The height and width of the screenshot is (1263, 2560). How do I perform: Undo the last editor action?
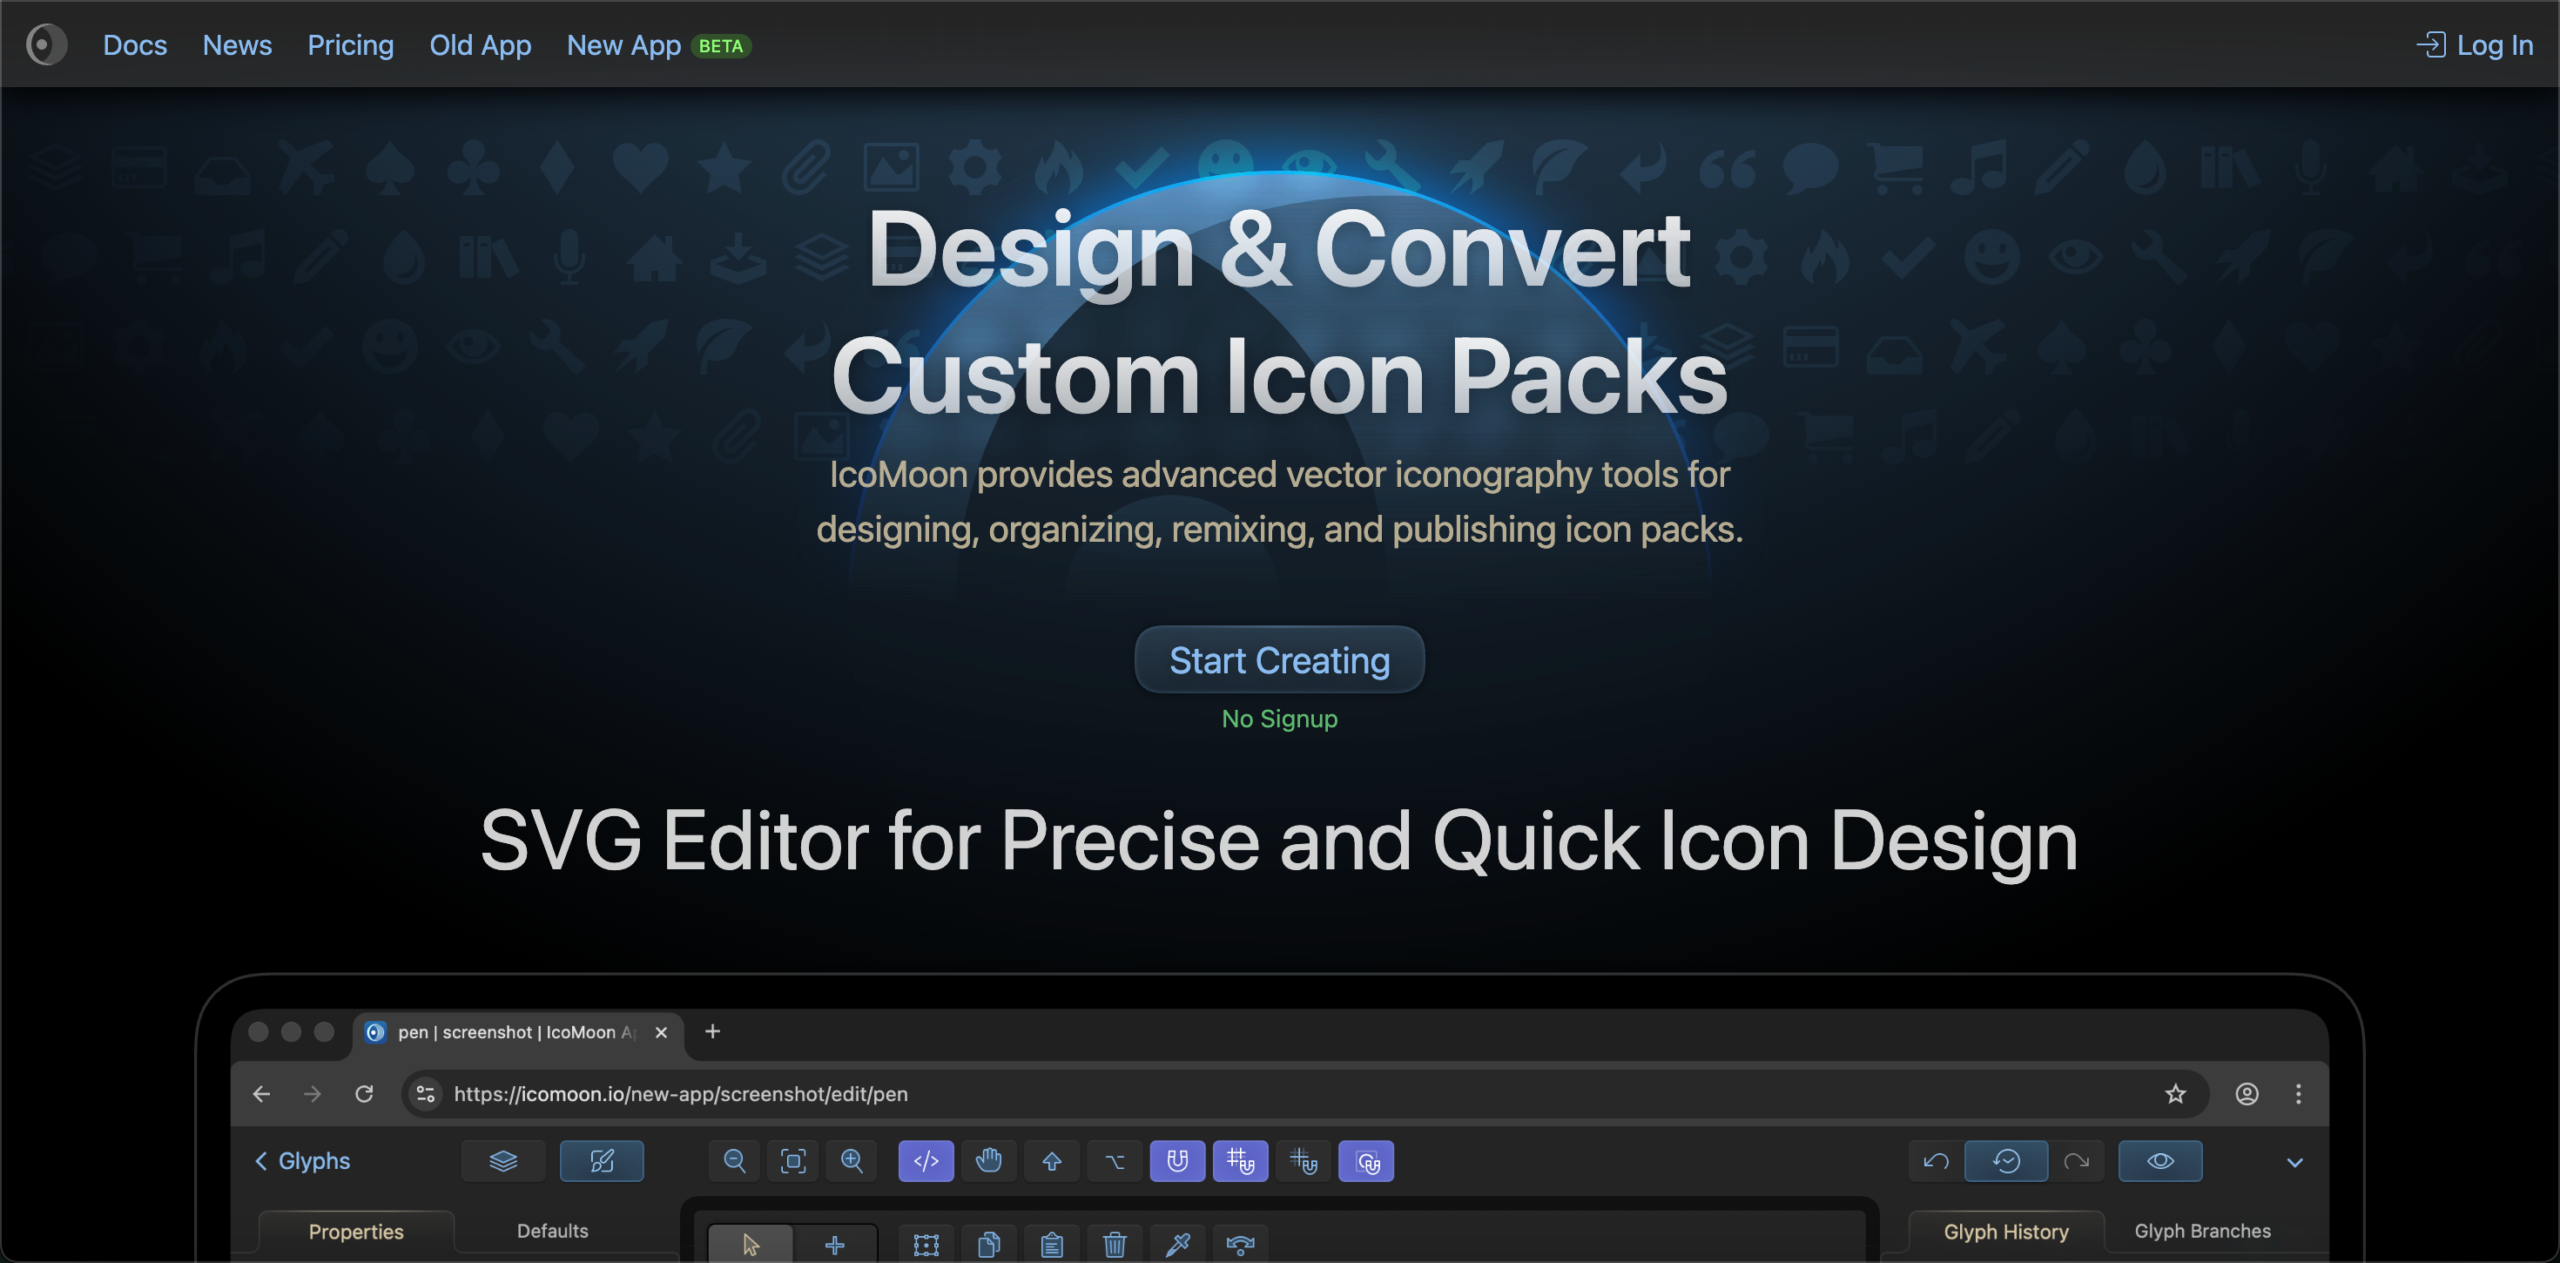tap(1936, 1161)
